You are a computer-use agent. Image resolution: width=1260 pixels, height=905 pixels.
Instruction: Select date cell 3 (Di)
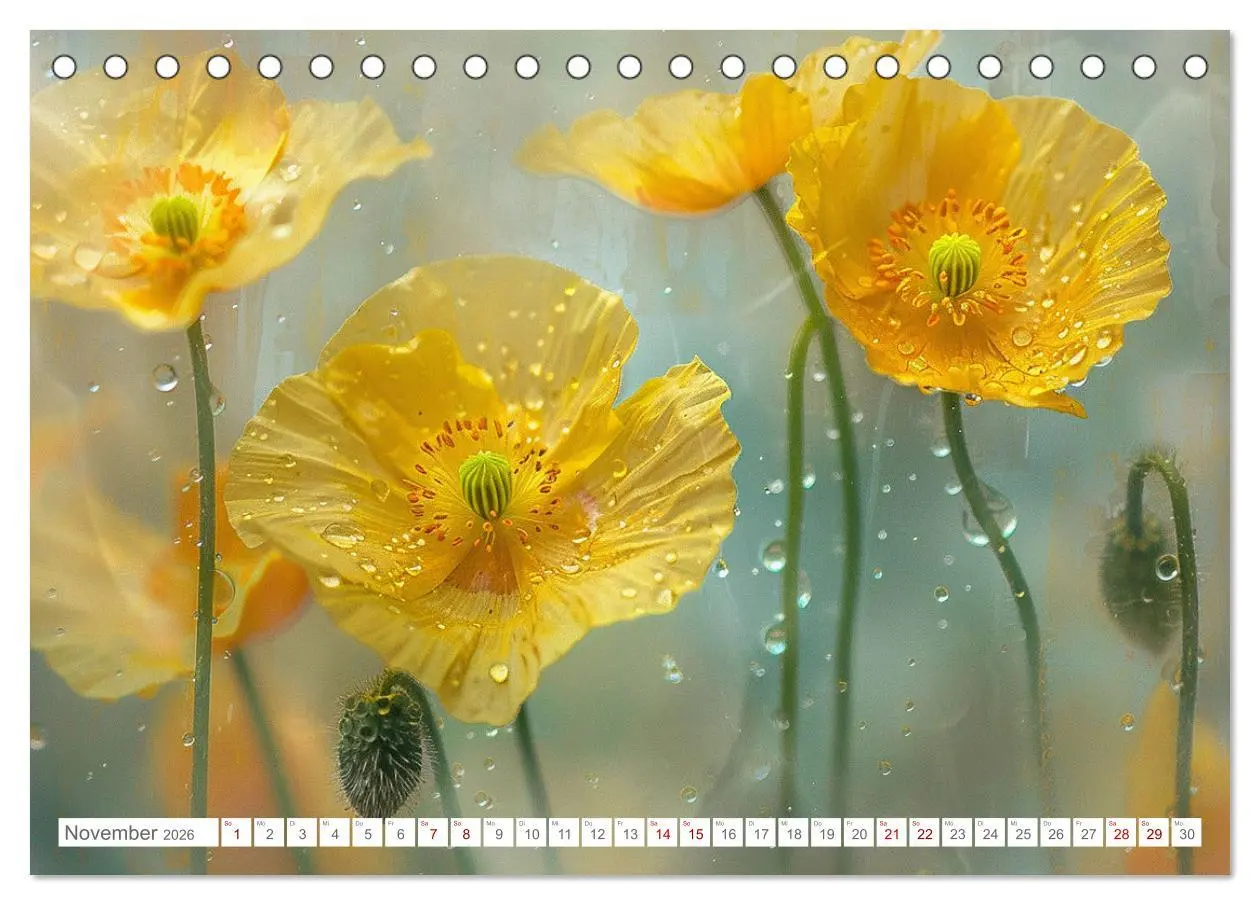(x=301, y=832)
